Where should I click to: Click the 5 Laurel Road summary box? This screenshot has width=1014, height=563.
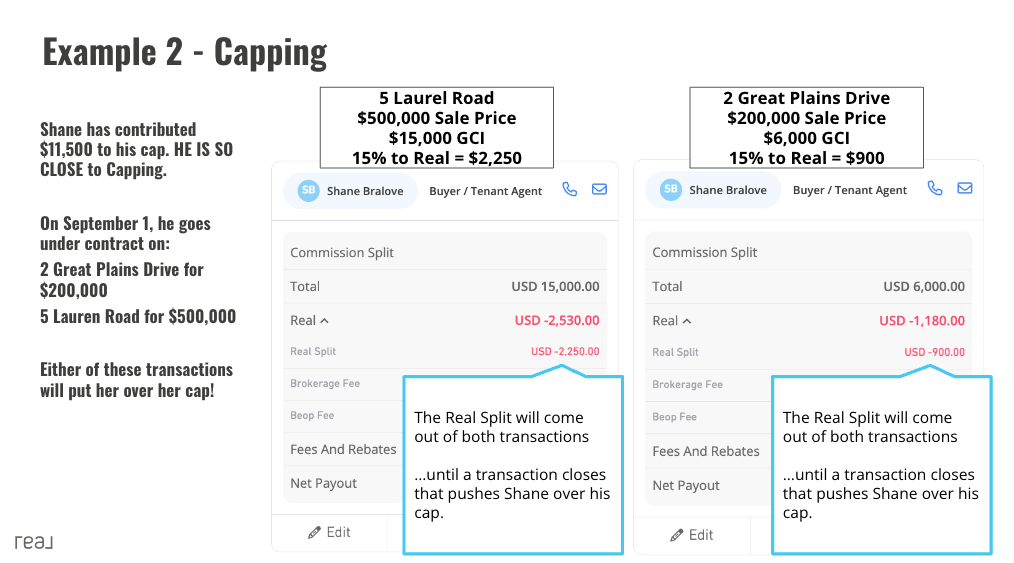437,128
